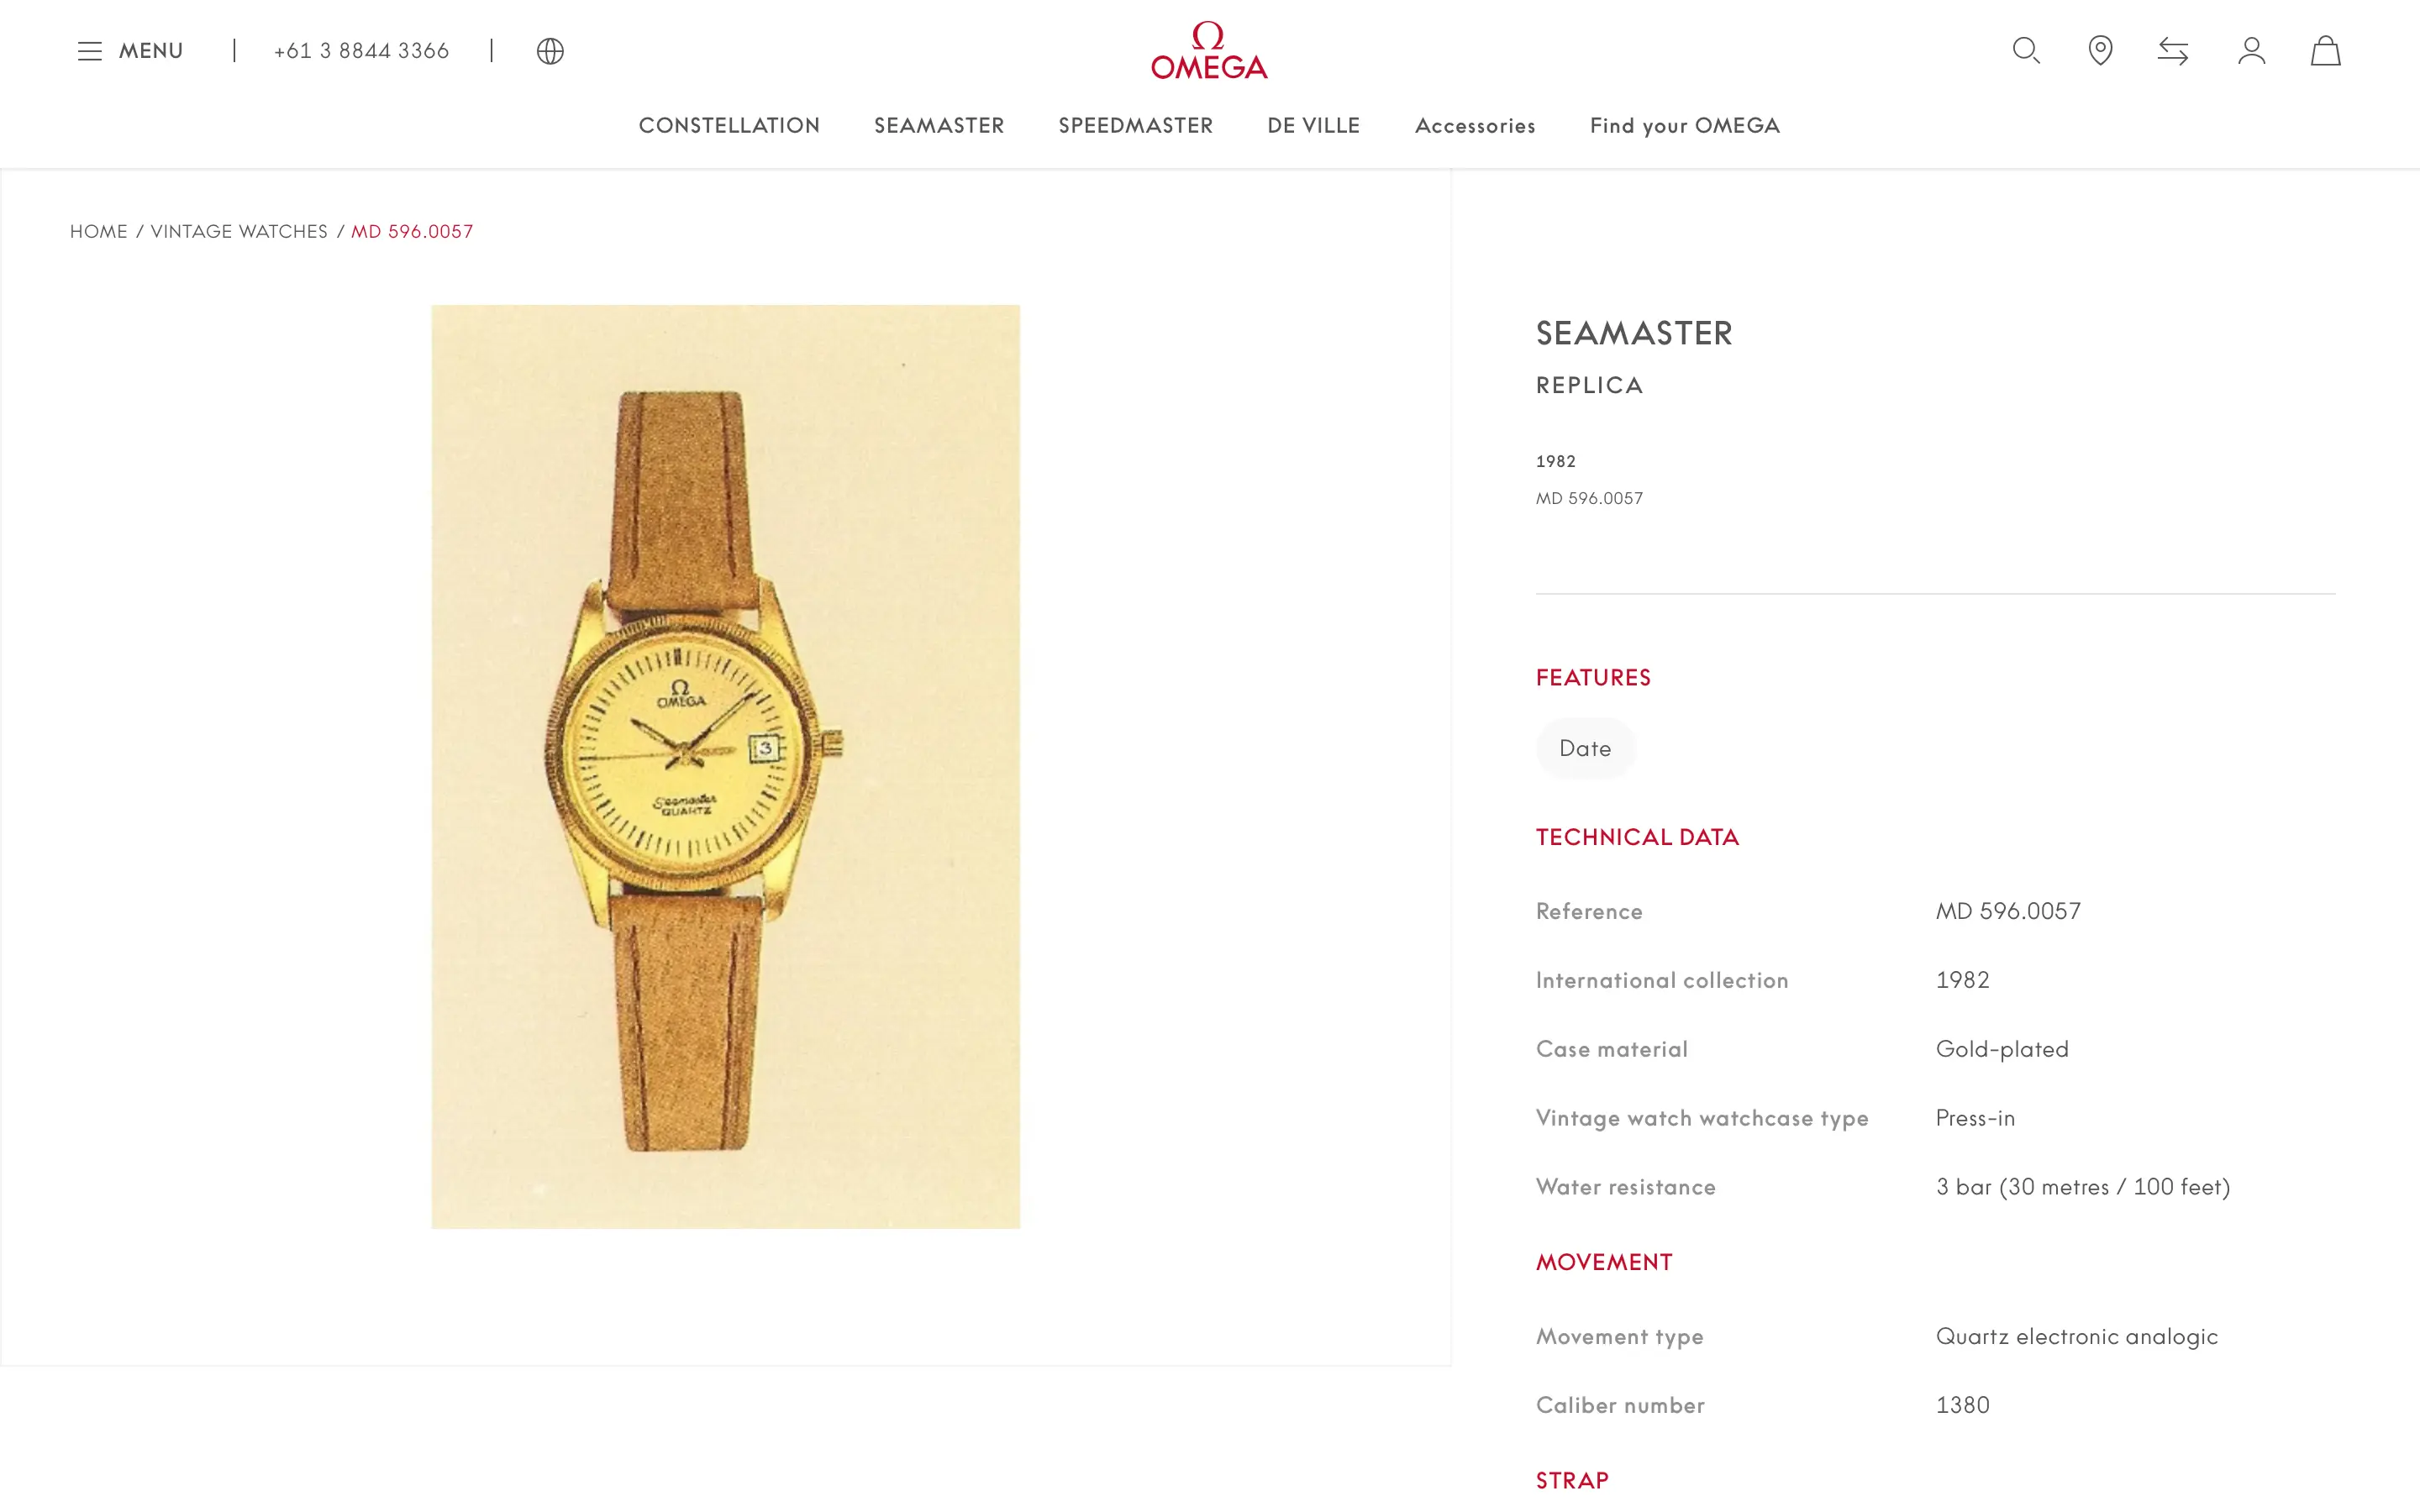Open the store locator pin icon
This screenshot has width=2420, height=1512.
click(2100, 51)
